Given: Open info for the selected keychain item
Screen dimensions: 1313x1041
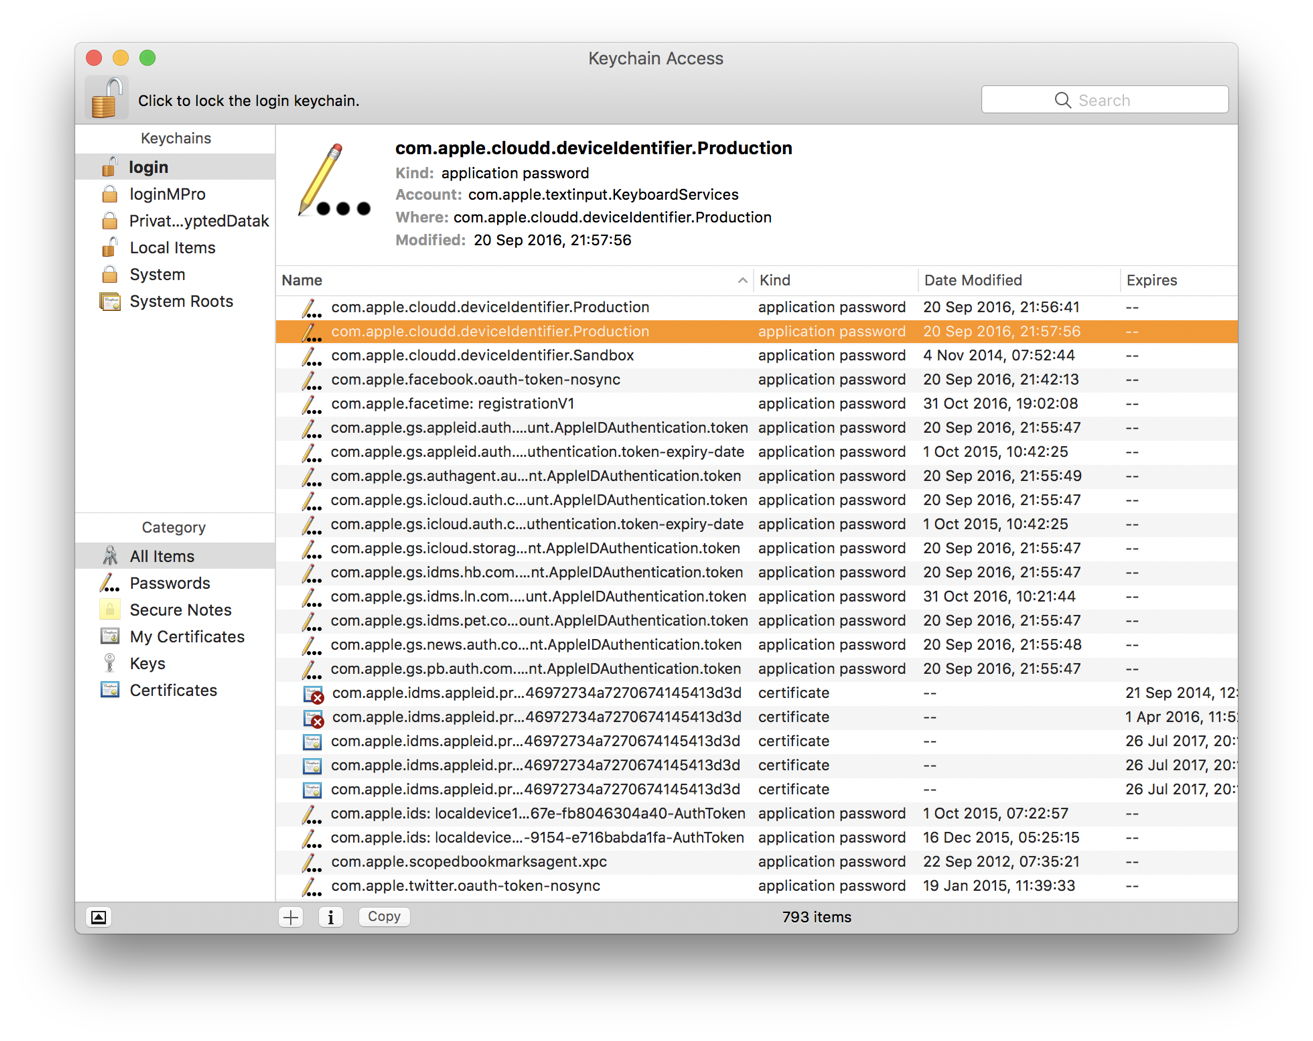Looking at the screenshot, I should tap(331, 917).
